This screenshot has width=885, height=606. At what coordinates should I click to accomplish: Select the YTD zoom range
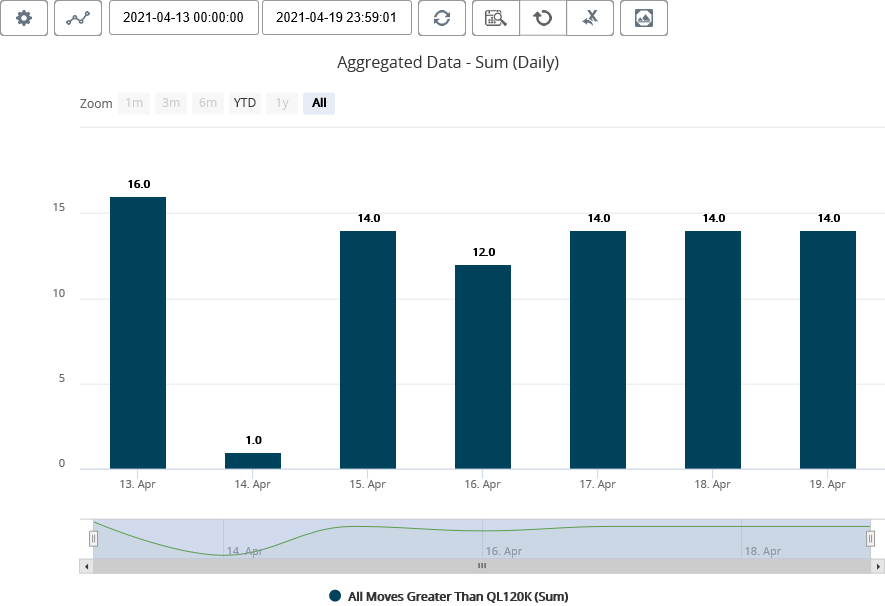coord(245,103)
